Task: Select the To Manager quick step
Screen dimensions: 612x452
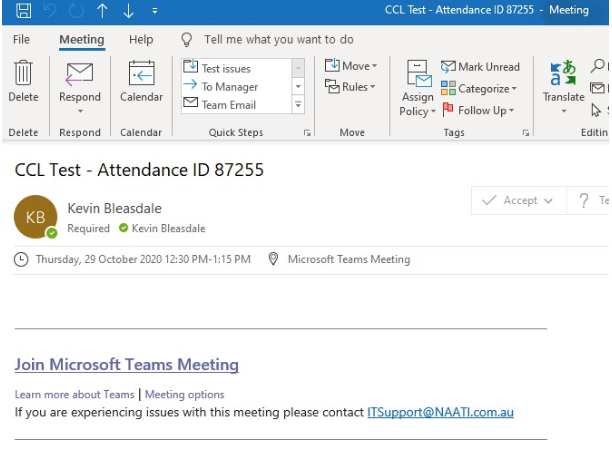Action: (230, 87)
